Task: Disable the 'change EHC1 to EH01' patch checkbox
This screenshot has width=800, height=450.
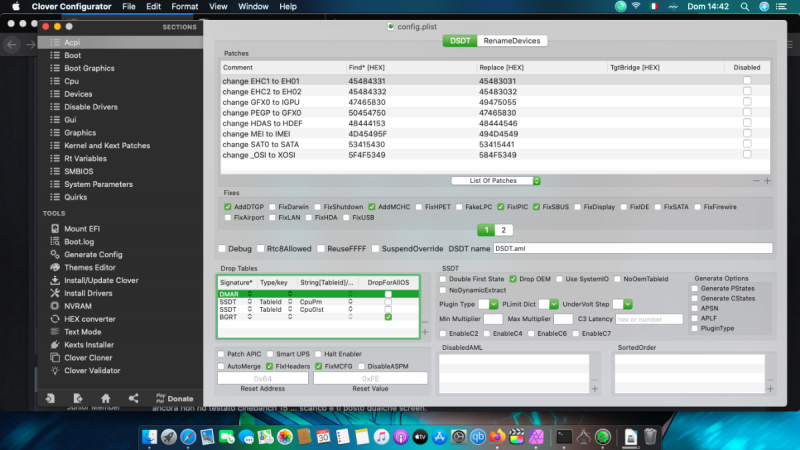Action: tap(746, 80)
